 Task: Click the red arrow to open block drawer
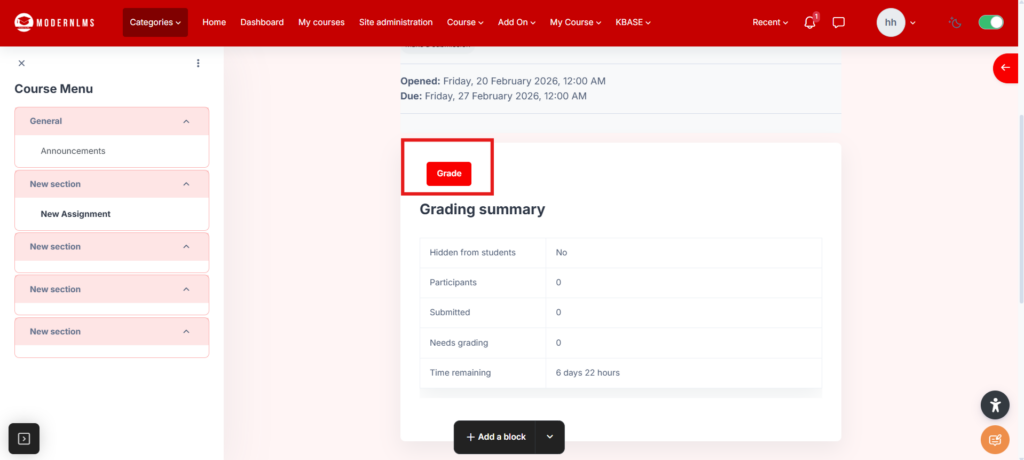(x=1006, y=67)
